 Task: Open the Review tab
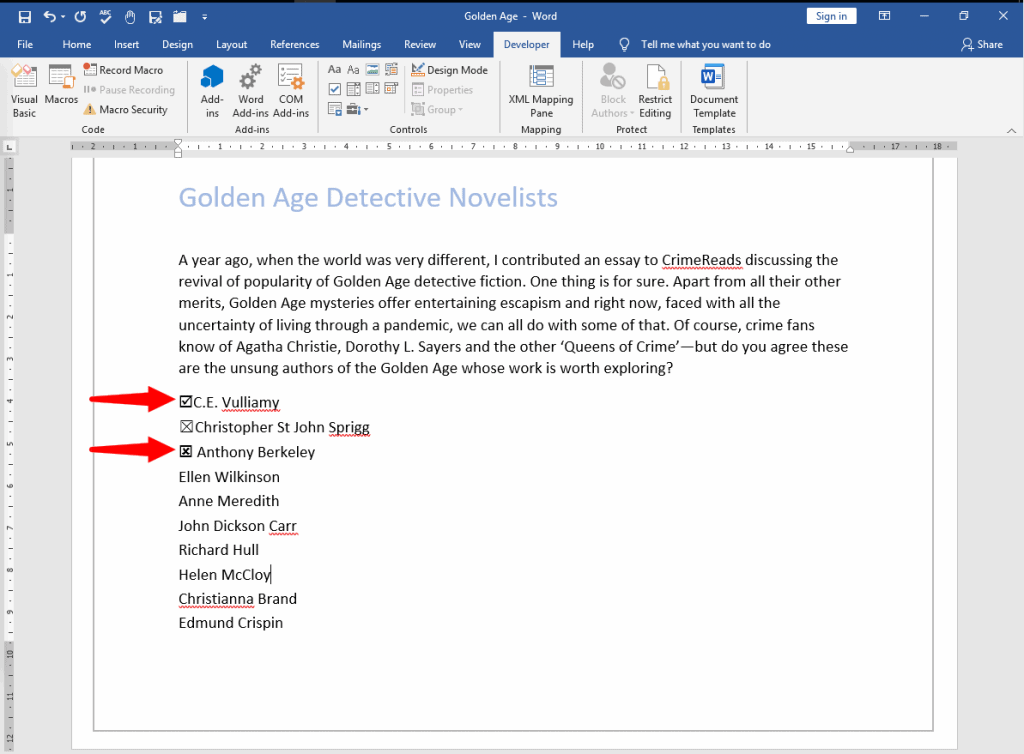pos(419,44)
